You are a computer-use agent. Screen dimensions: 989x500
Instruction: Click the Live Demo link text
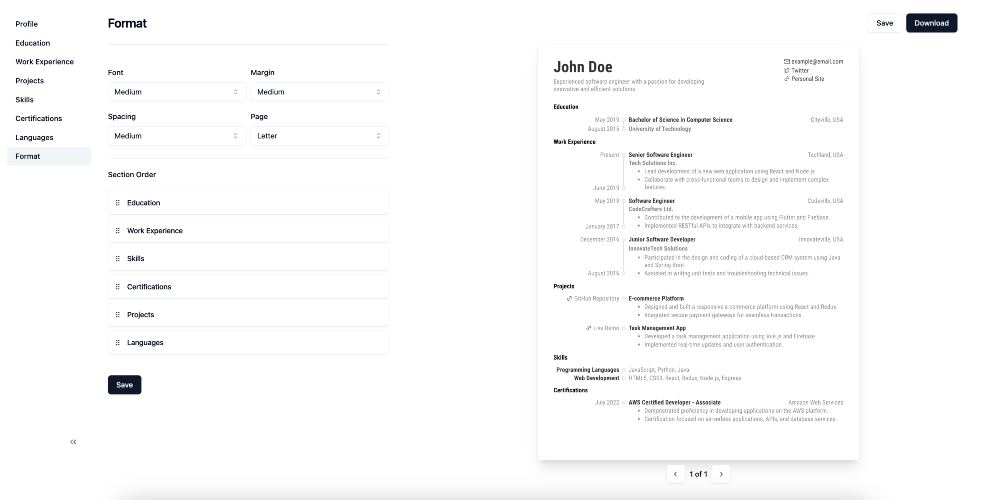(606, 328)
